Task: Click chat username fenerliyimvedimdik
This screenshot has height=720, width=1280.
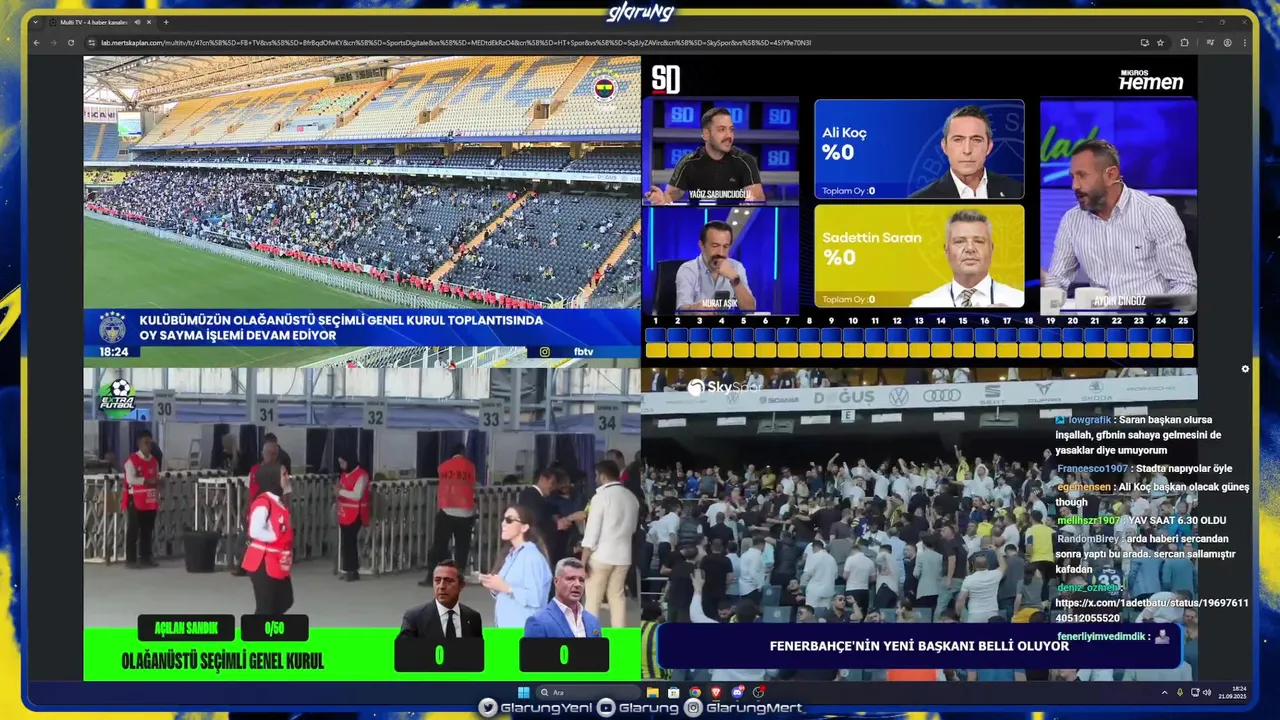Action: pyautogui.click(x=1103, y=636)
